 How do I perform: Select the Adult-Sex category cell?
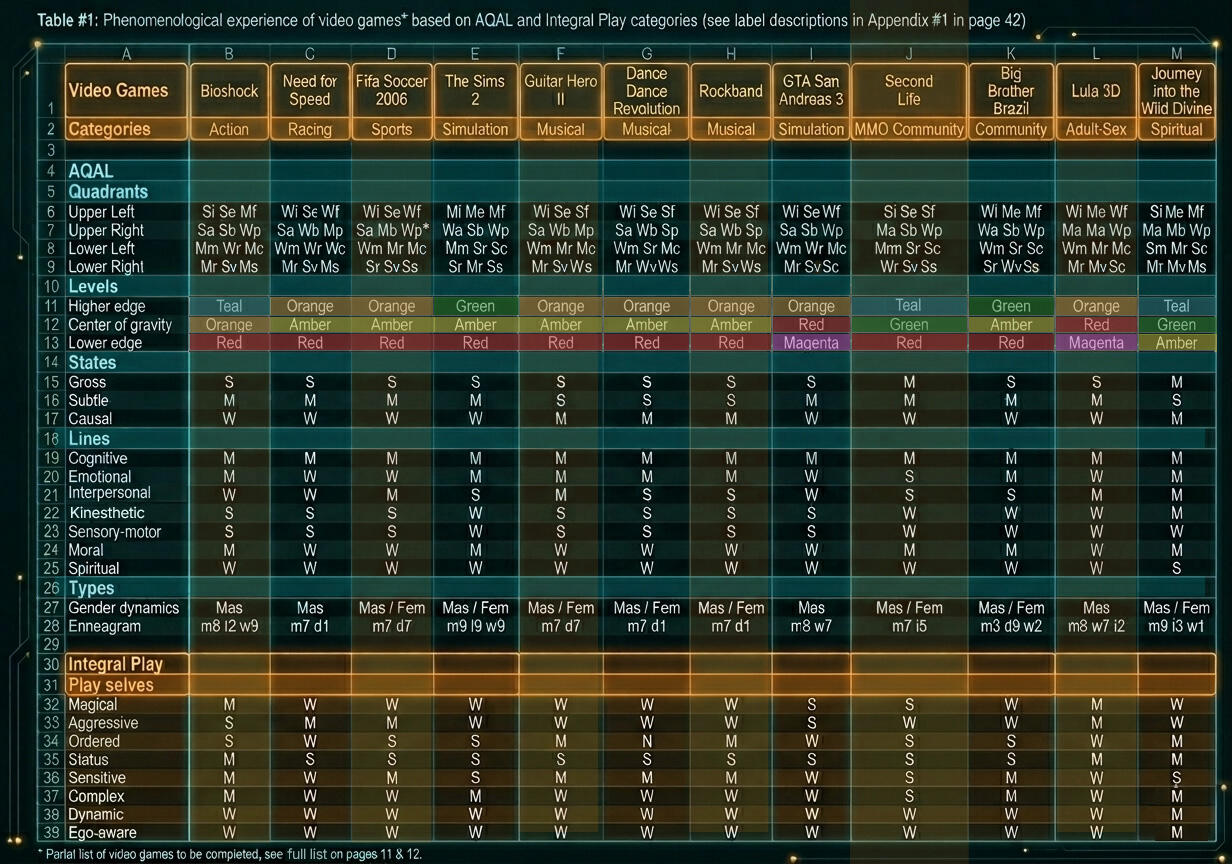point(1096,129)
